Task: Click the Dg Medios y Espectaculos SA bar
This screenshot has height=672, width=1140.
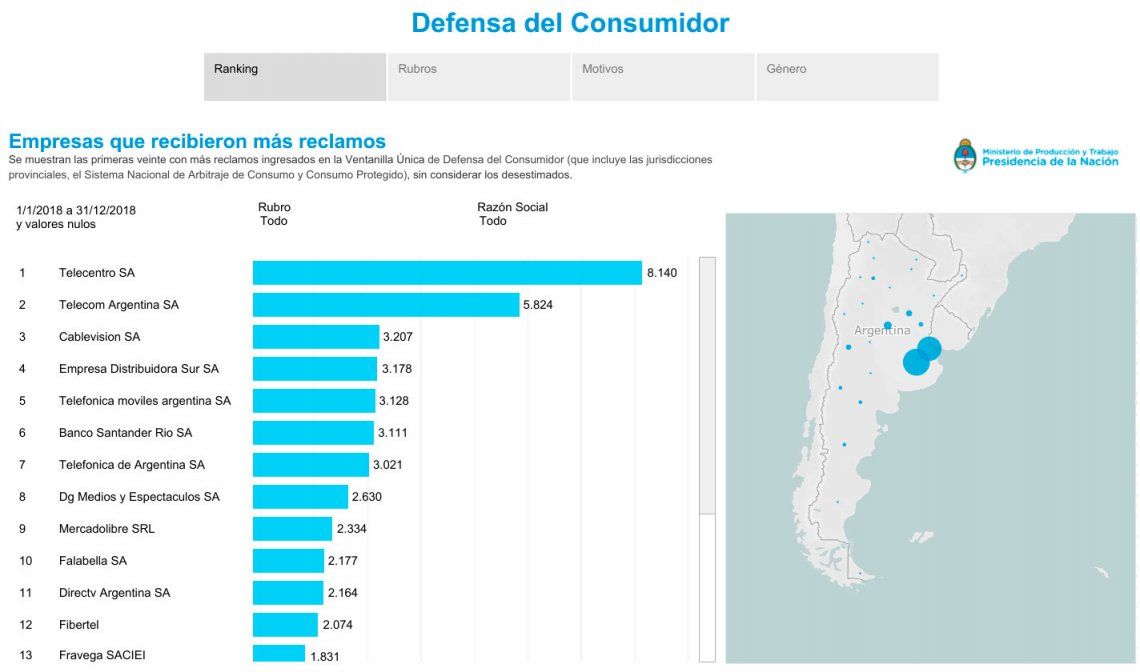Action: click(300, 497)
